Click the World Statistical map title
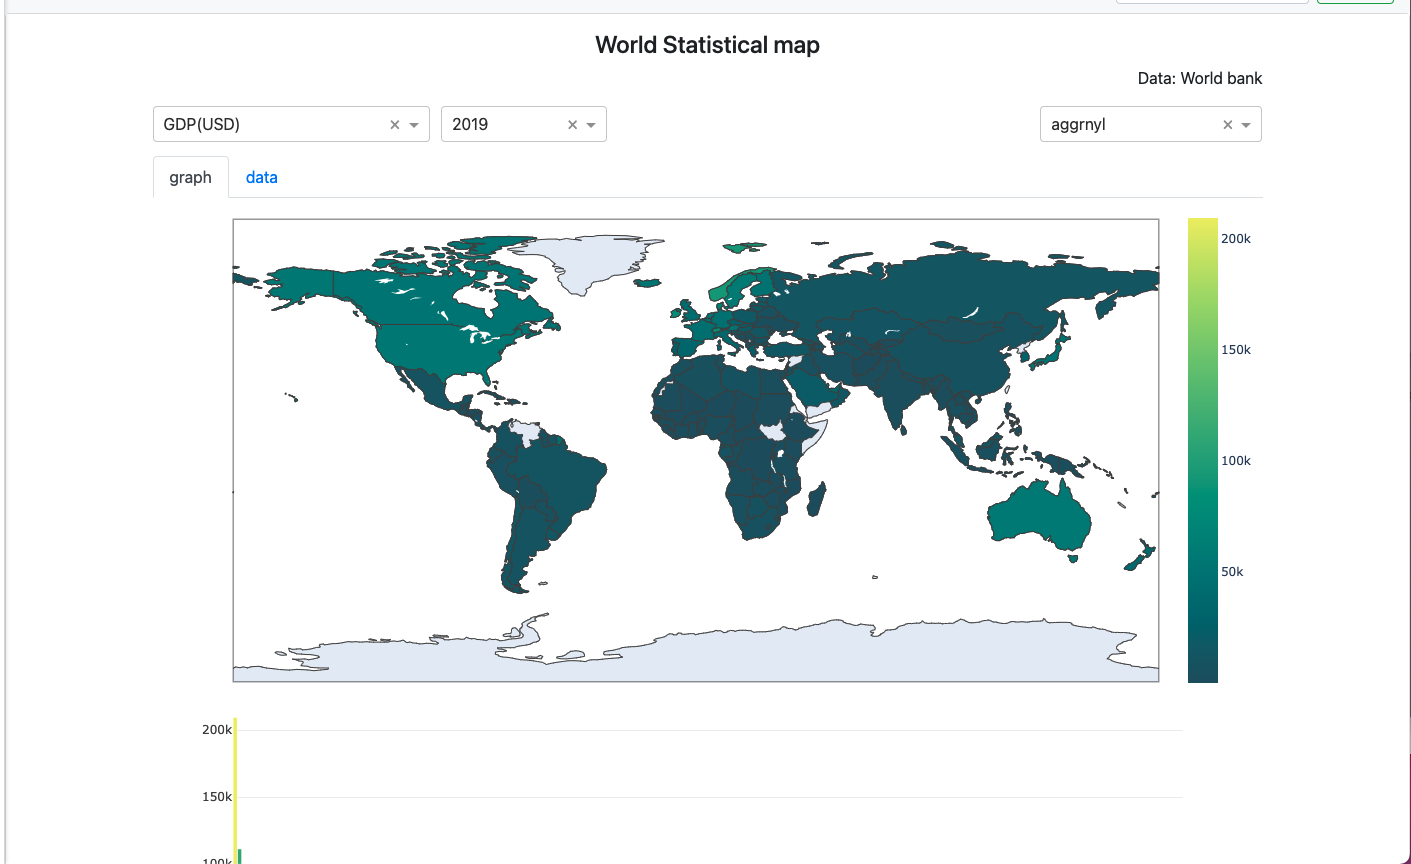This screenshot has height=864, width=1411. 706,45
